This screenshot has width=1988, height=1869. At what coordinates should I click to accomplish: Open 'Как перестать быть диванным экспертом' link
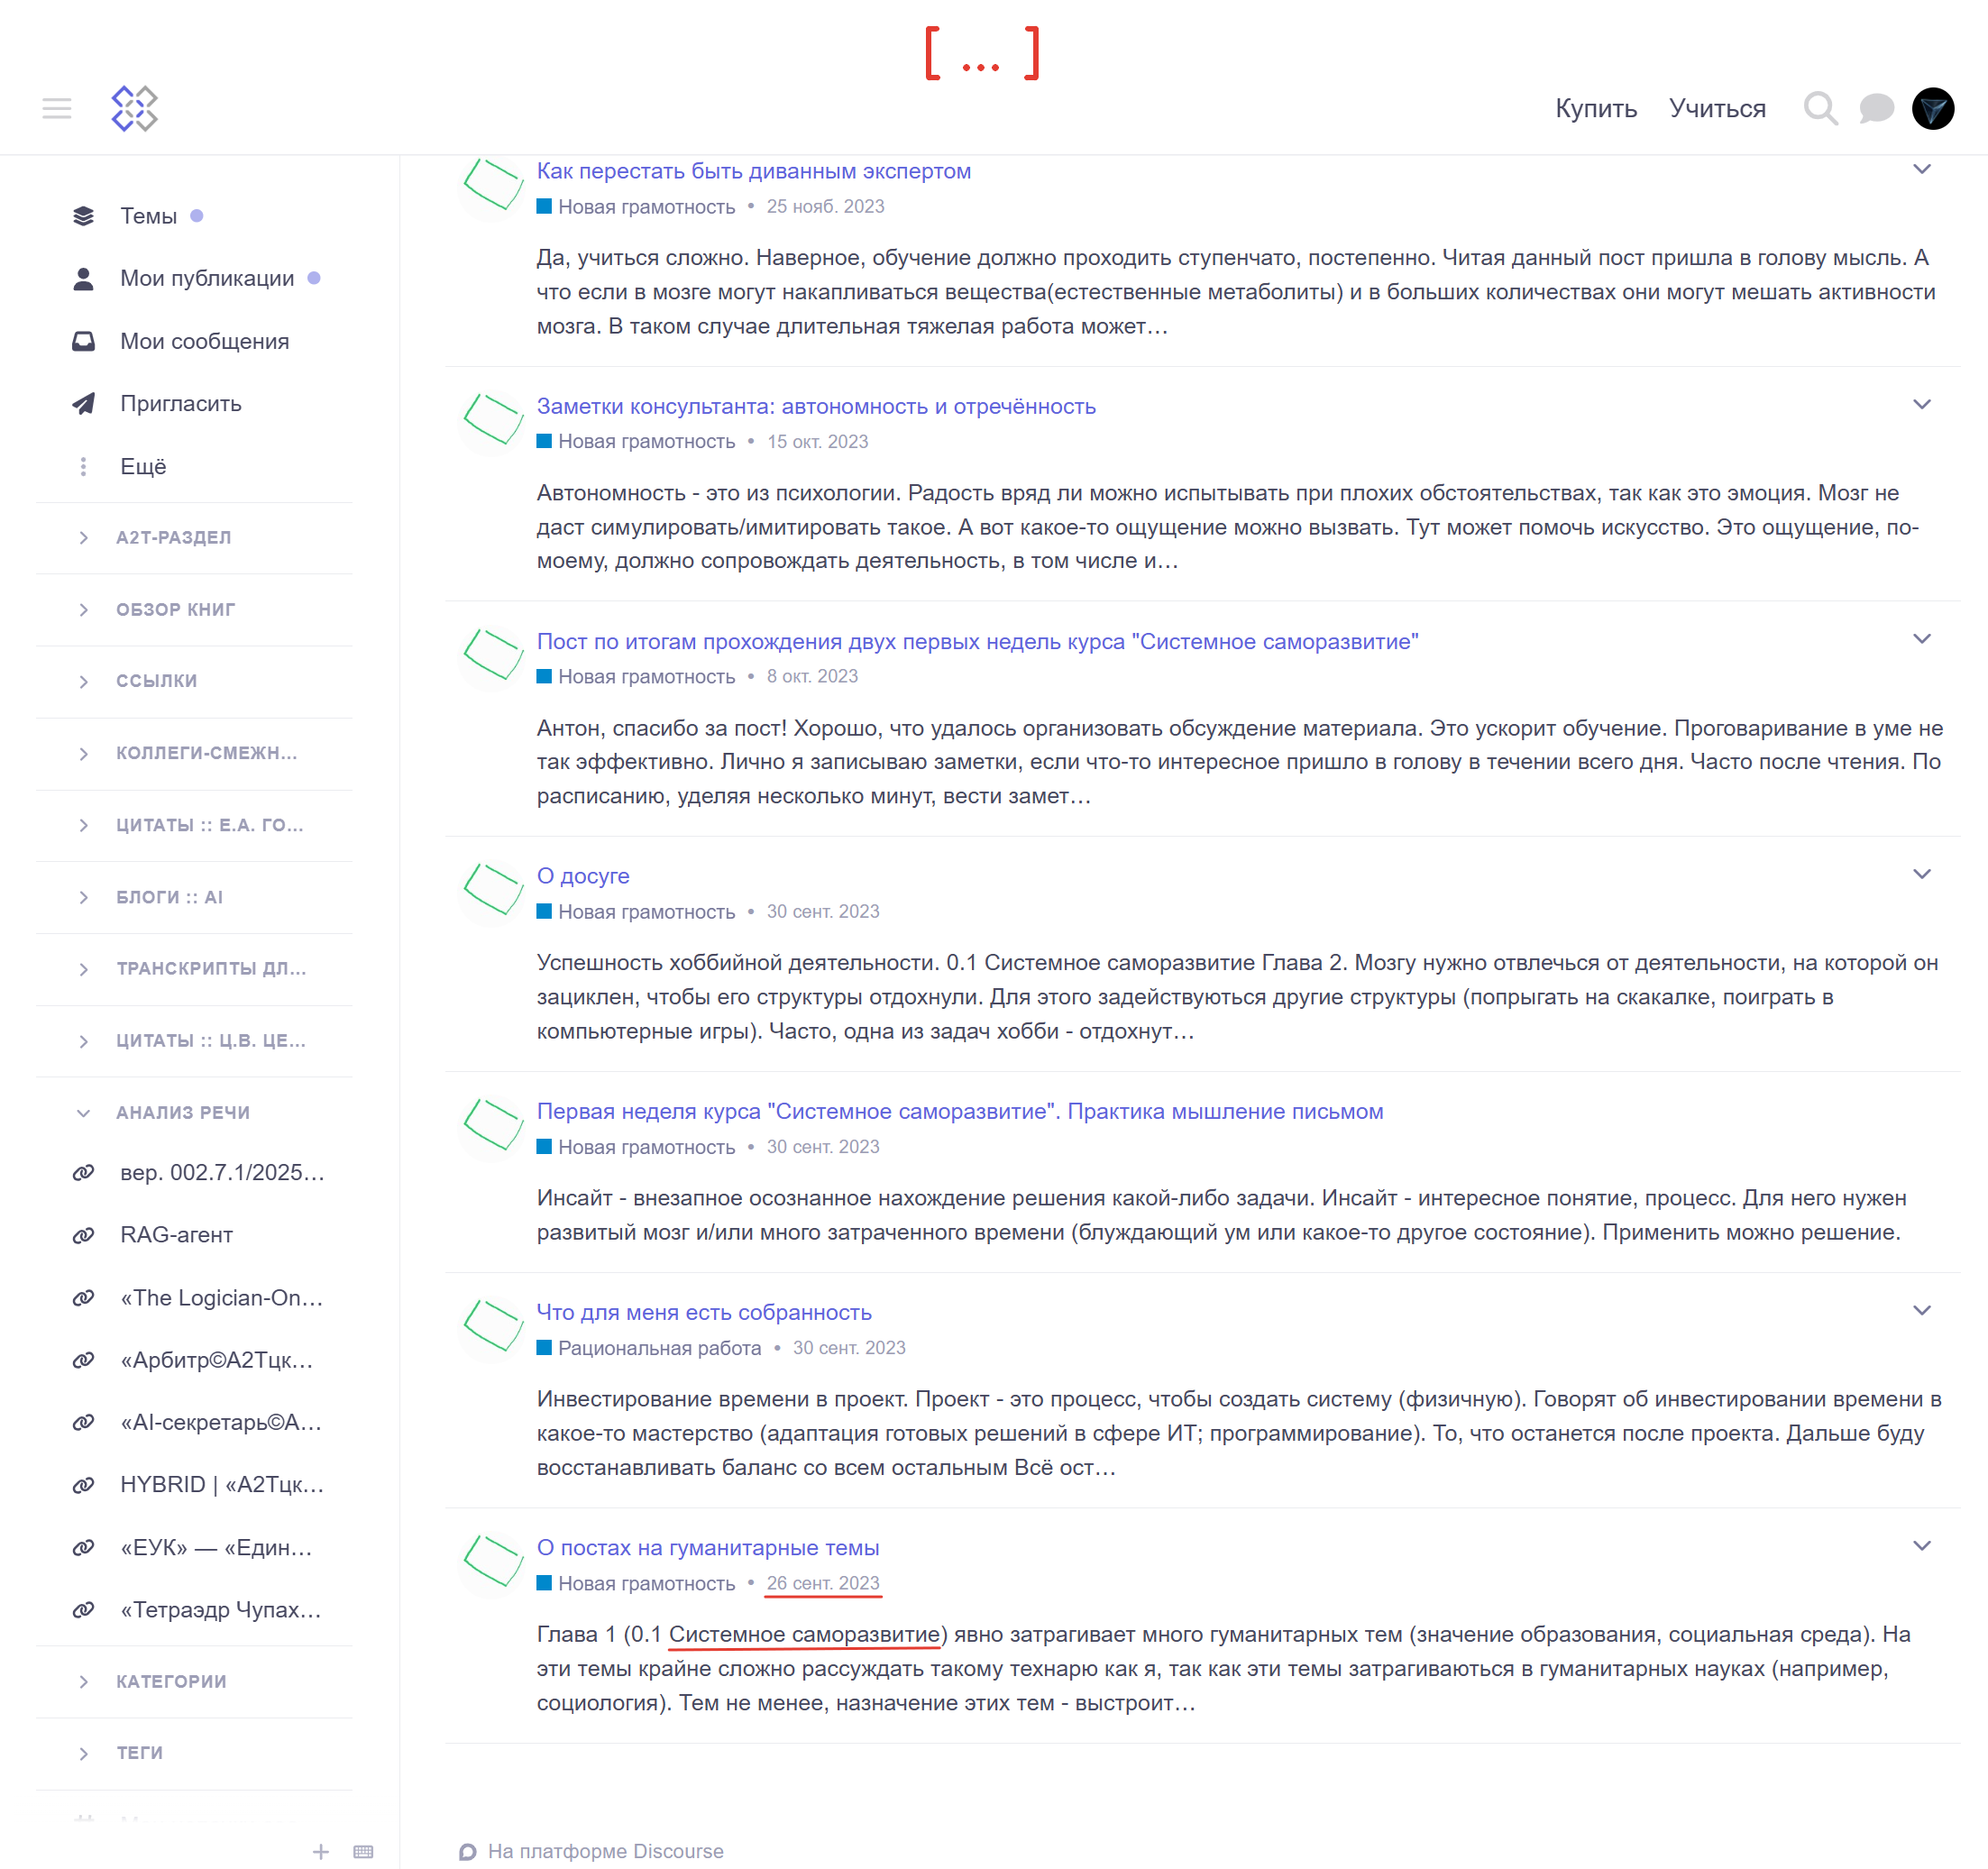point(753,171)
